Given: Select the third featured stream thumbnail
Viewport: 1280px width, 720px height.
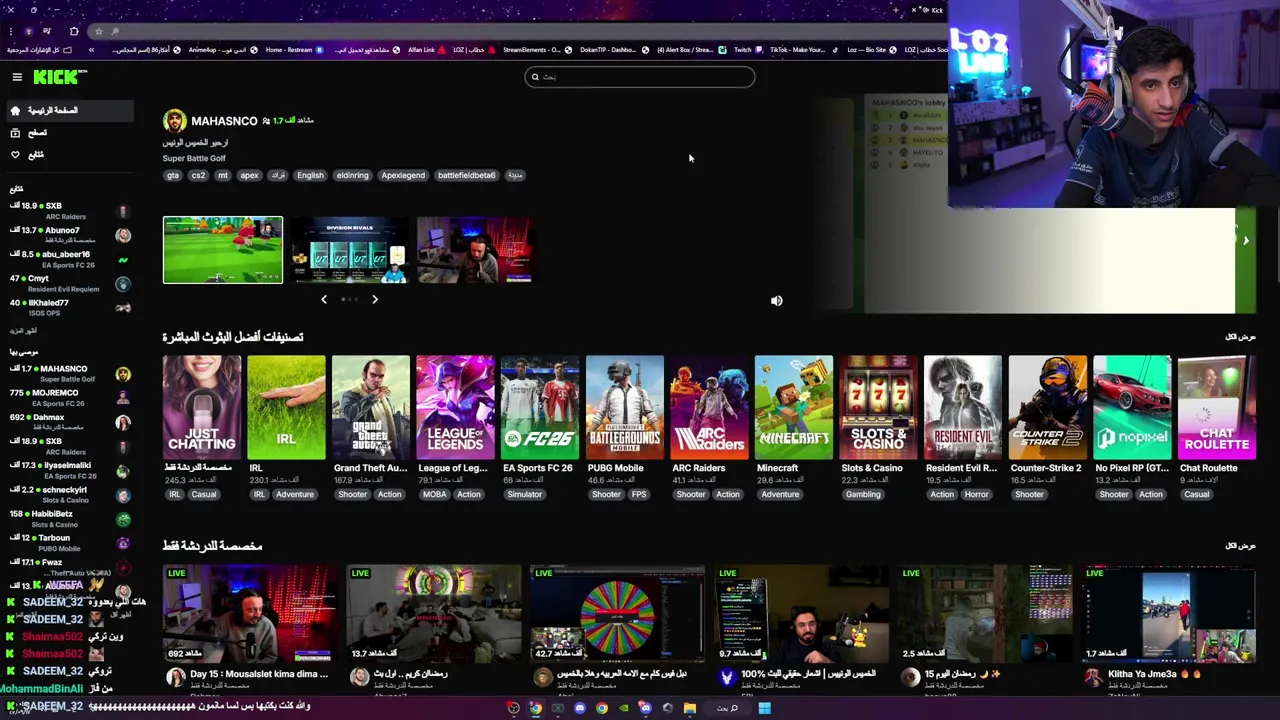Looking at the screenshot, I should (x=475, y=250).
